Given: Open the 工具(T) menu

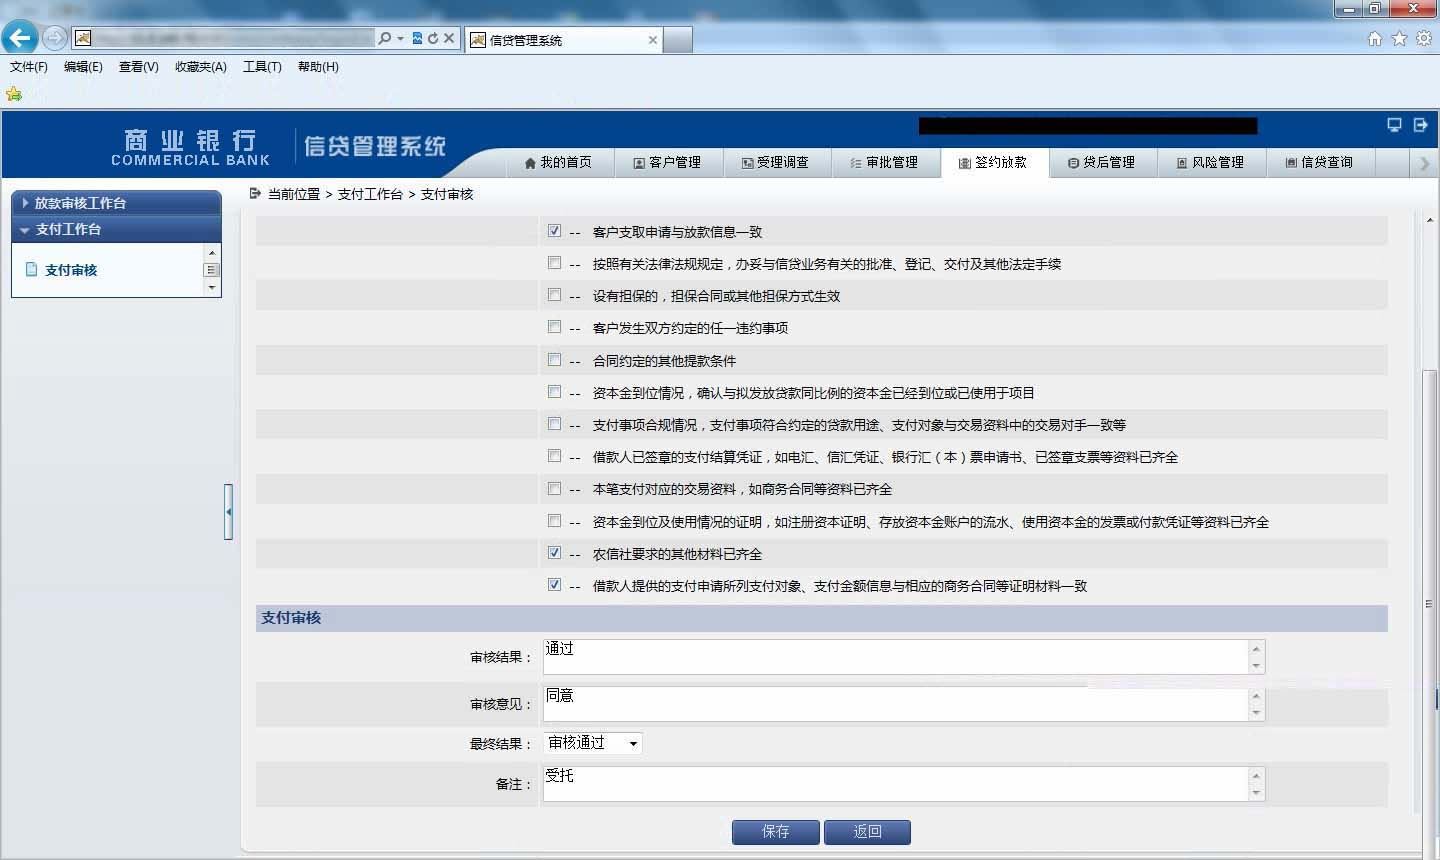Looking at the screenshot, I should pos(262,67).
